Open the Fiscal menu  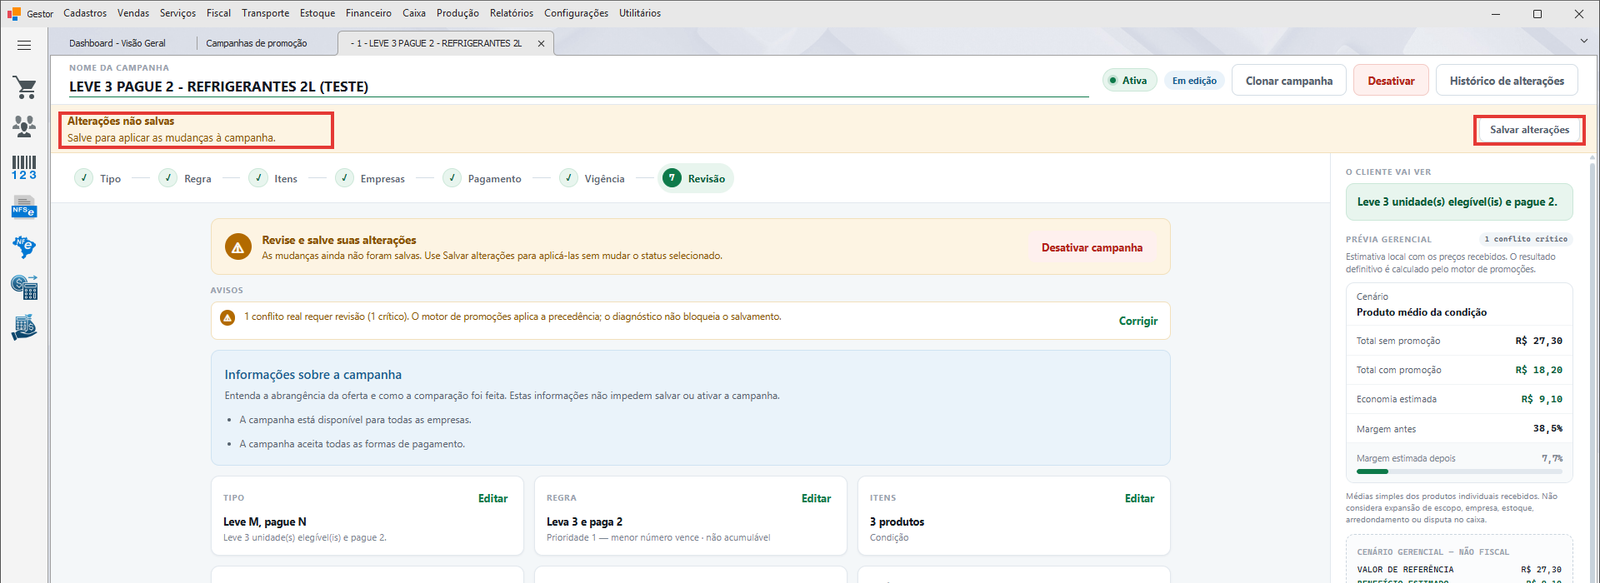219,13
